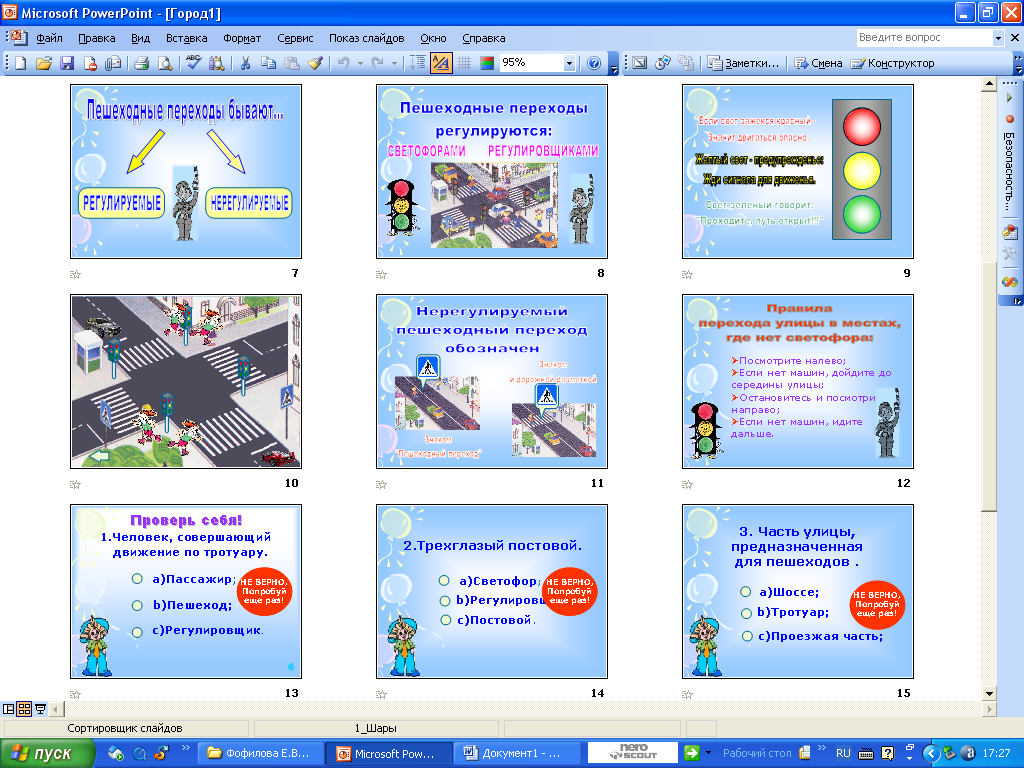1024x768 pixels.
Task: Select the Format Painter brush icon
Action: tap(315, 63)
